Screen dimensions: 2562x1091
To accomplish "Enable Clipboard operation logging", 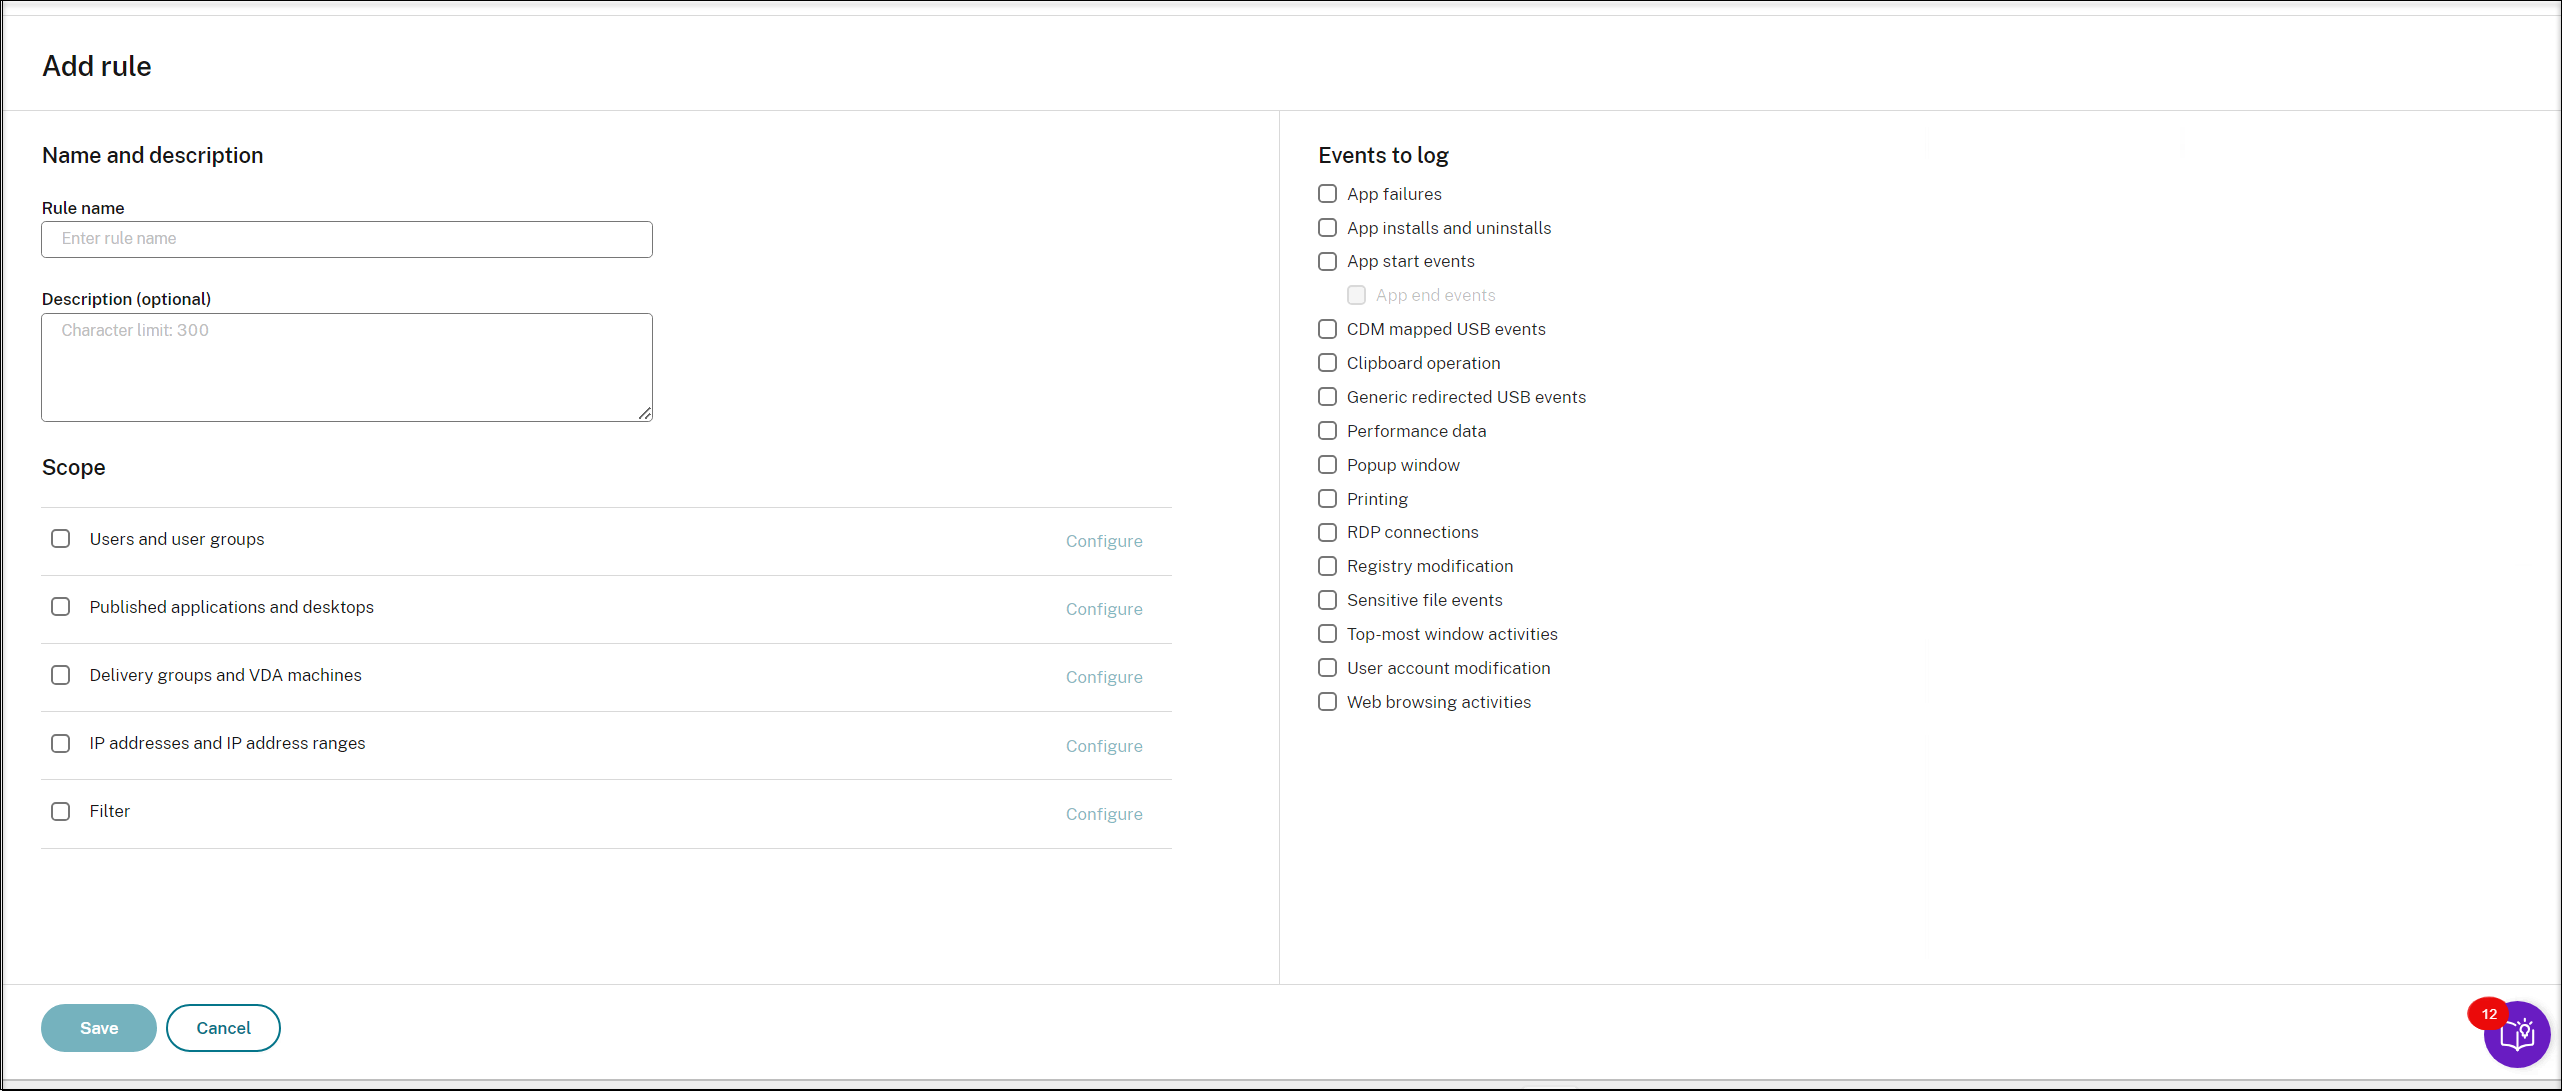I will point(1327,363).
